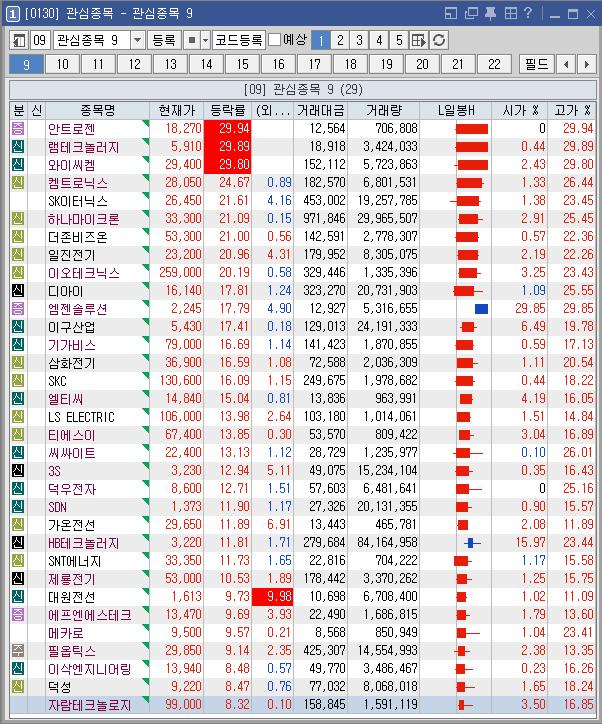The width and height of the screenshot is (602, 724).
Task: Toggle the 예상 checkbox
Action: 275,40
